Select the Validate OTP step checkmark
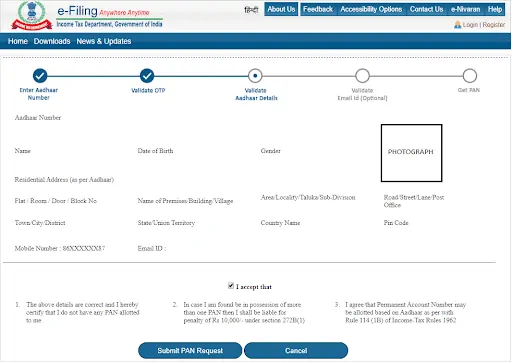 pyautogui.click(x=147, y=76)
